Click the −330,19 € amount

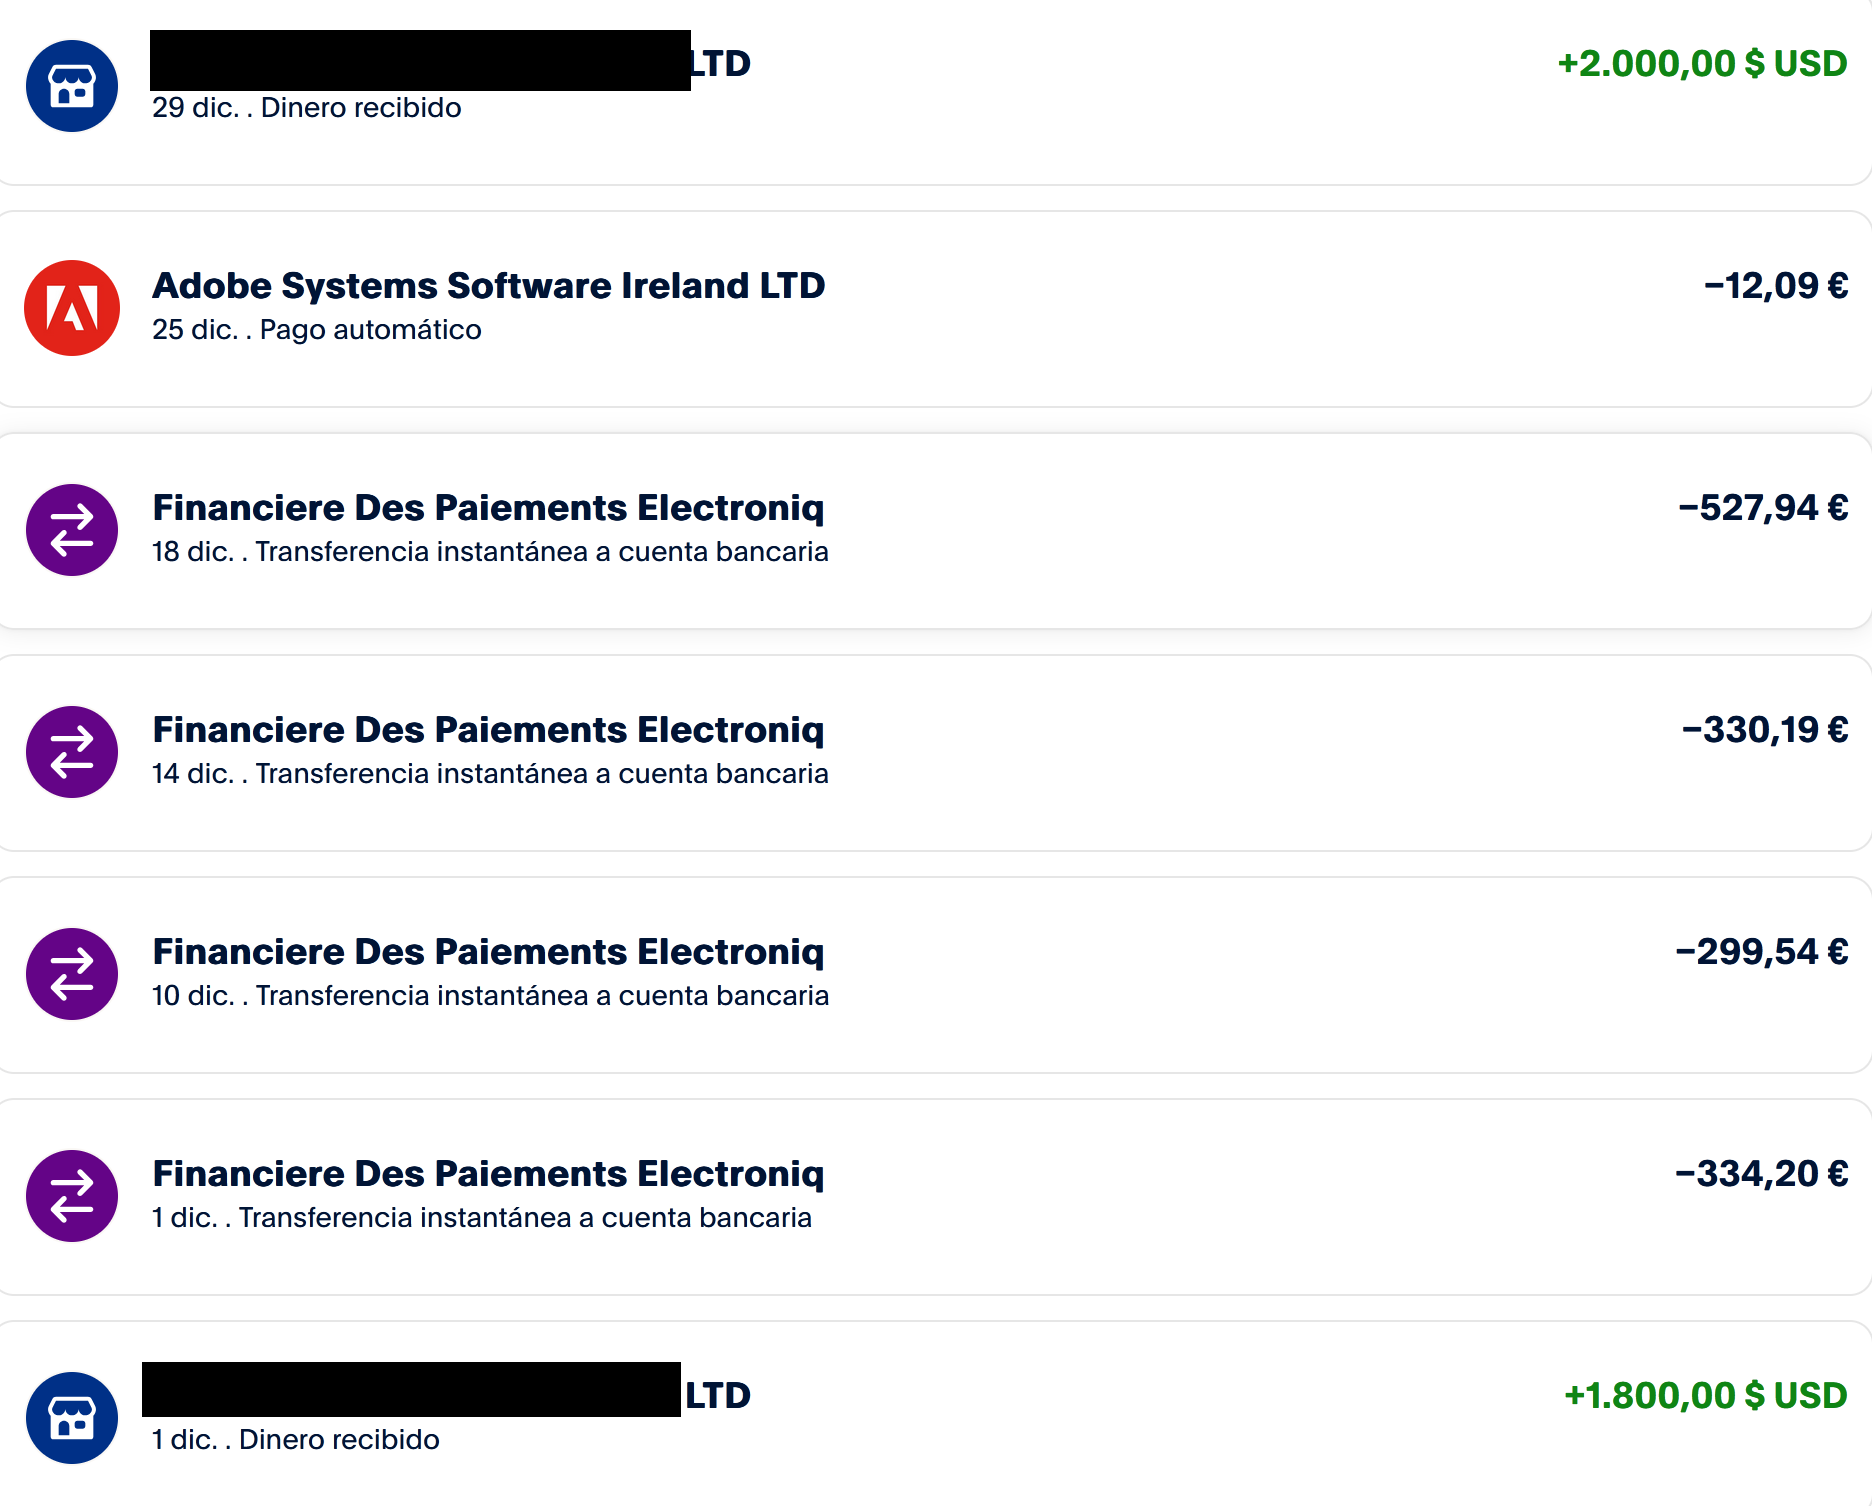coord(1765,730)
